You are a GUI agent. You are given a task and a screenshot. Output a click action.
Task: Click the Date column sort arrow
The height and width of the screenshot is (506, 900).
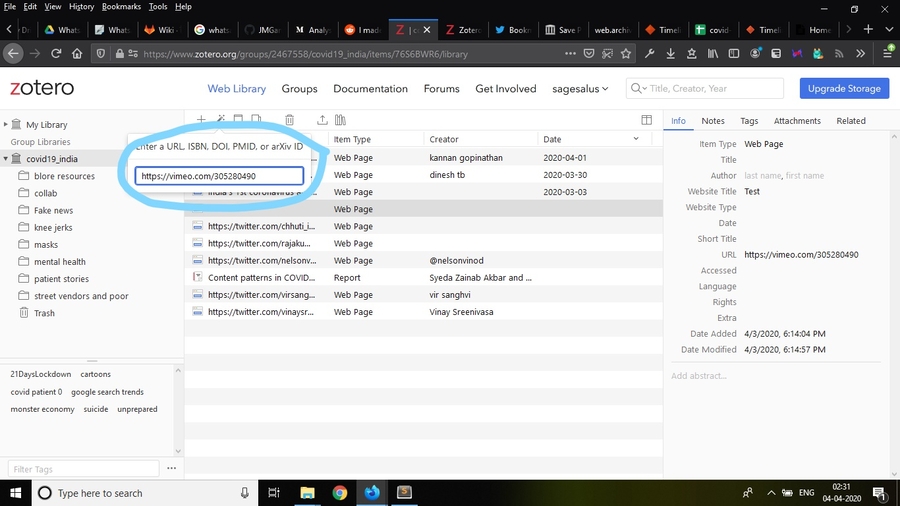[635, 139]
